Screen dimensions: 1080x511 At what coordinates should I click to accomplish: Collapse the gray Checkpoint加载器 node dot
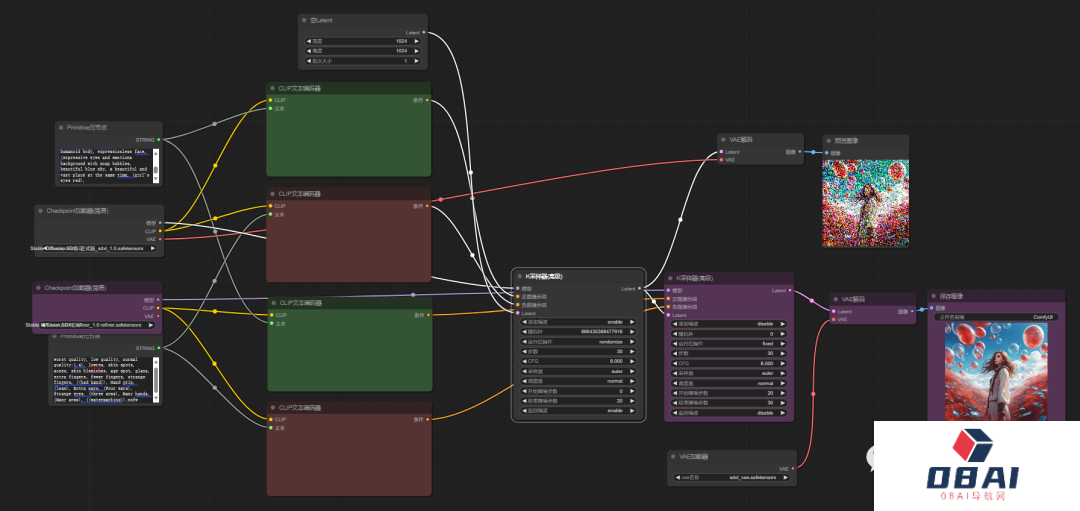(41, 211)
